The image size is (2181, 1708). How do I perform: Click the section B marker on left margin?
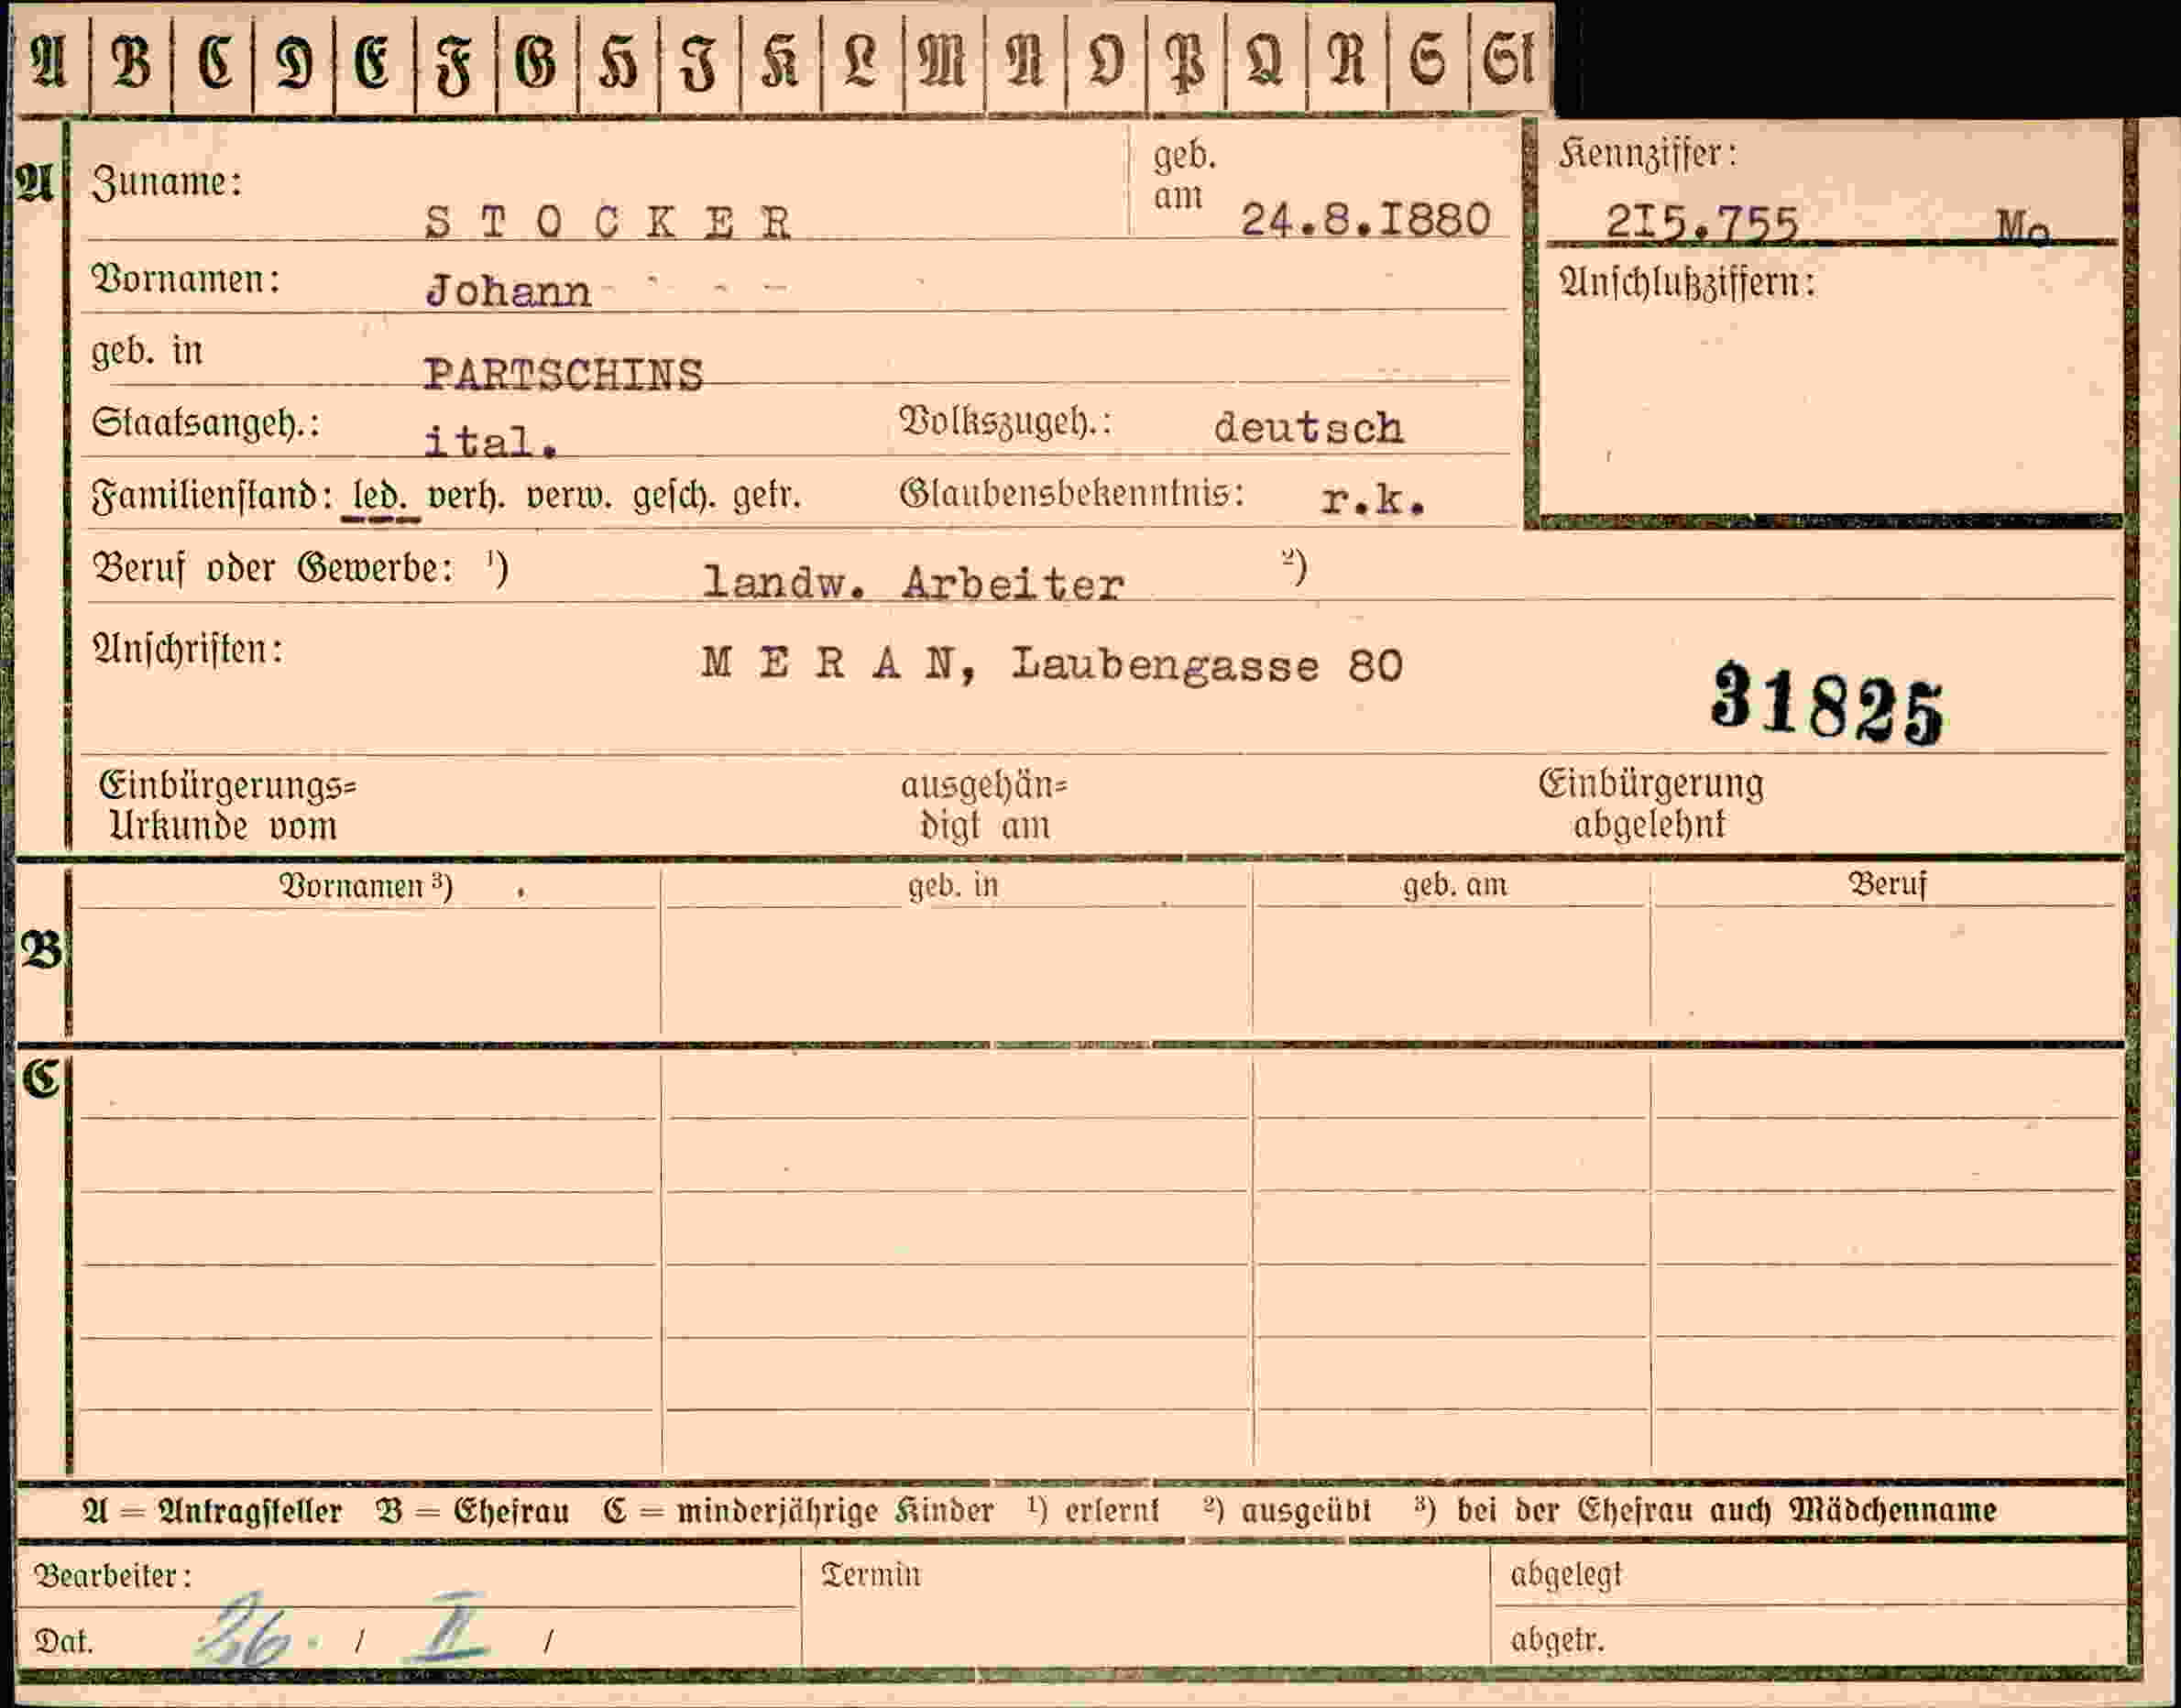41,949
